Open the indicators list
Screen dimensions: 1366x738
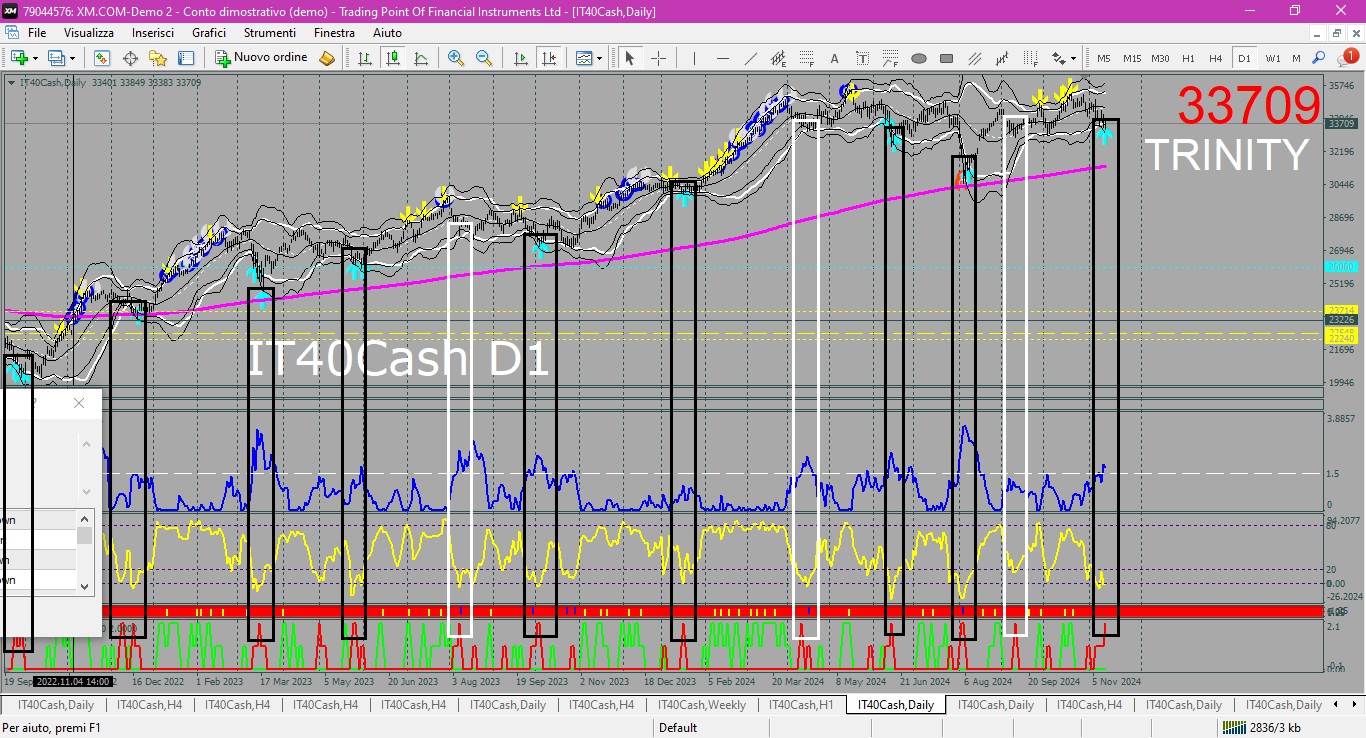click(x=584, y=58)
